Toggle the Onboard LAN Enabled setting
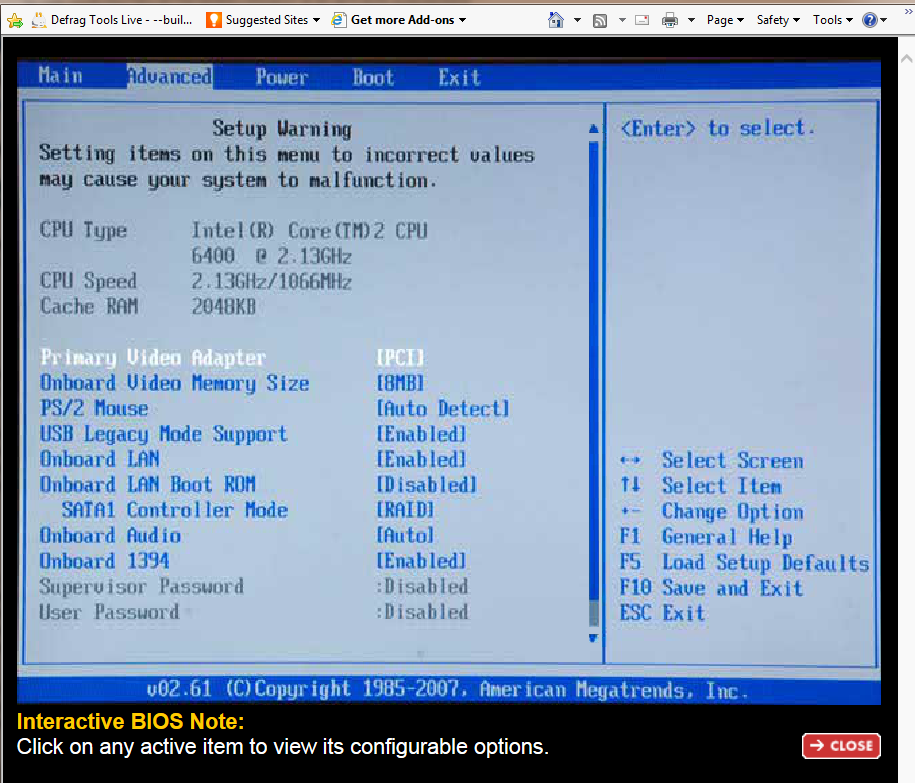915x783 pixels. [421, 460]
